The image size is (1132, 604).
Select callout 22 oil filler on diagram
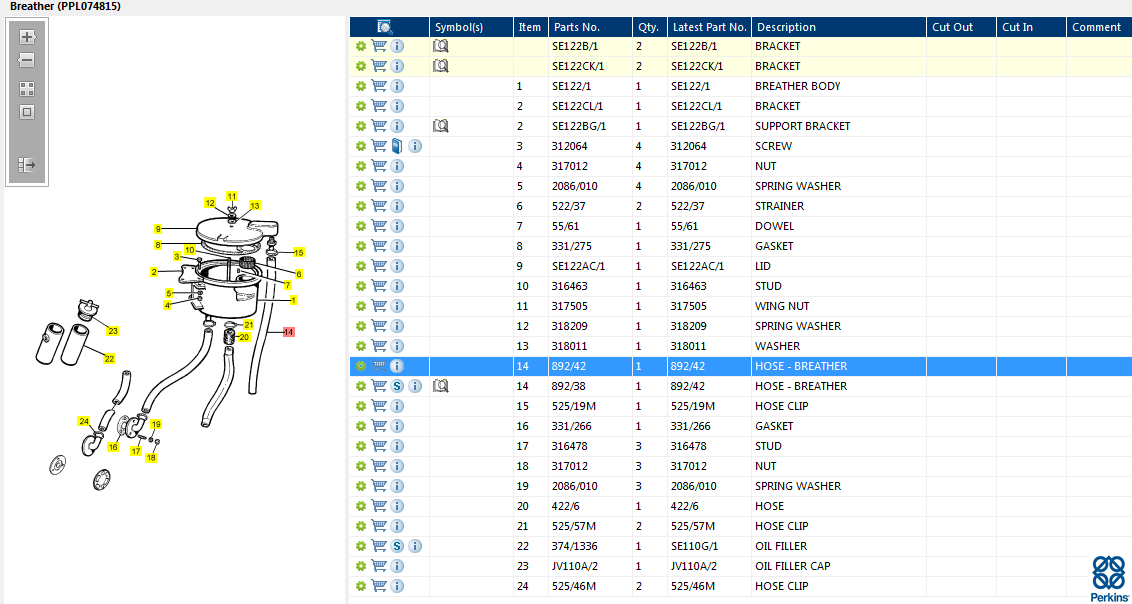(109, 359)
